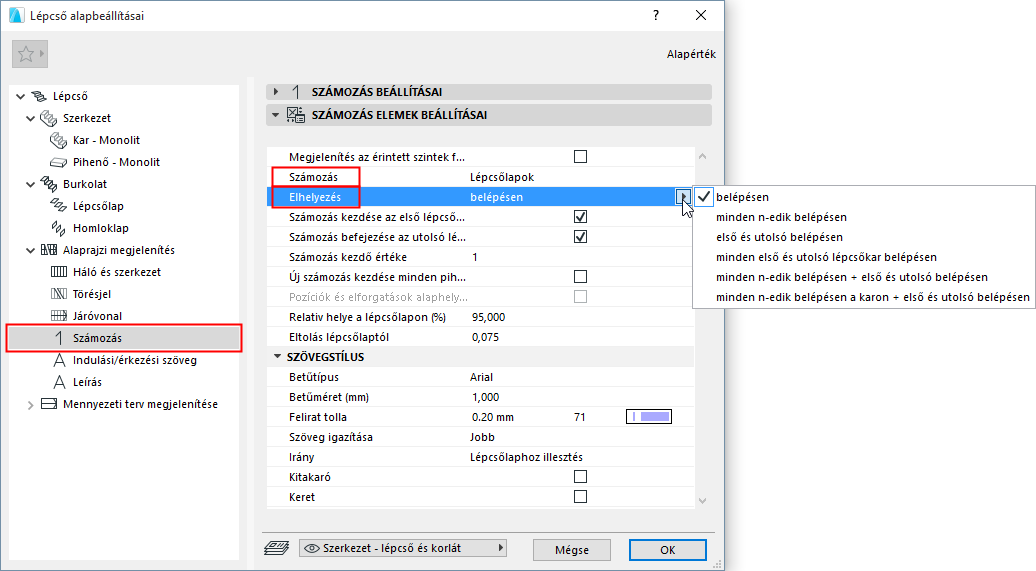Enable the Kitakaró checkbox
The width and height of the screenshot is (1036, 571).
[580, 476]
